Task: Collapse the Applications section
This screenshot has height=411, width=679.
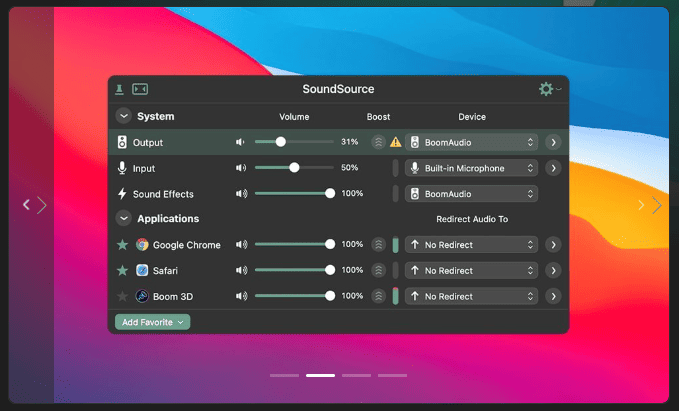Action: coord(123,218)
